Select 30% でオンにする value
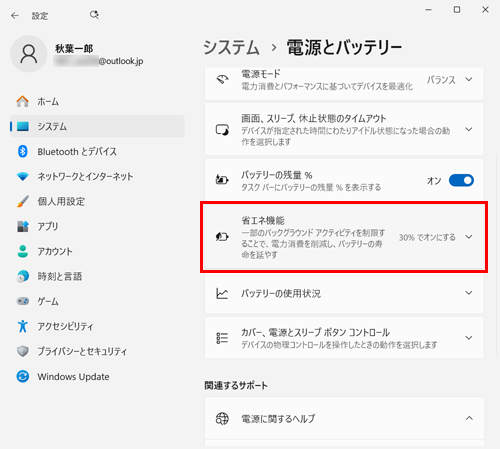The height and width of the screenshot is (449, 500). 427,237
